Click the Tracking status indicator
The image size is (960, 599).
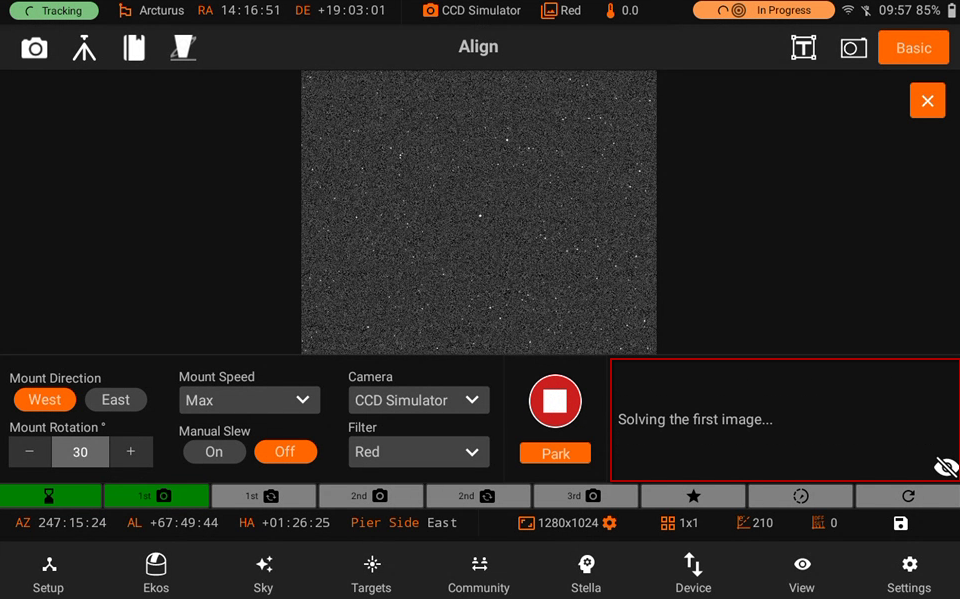[x=54, y=10]
